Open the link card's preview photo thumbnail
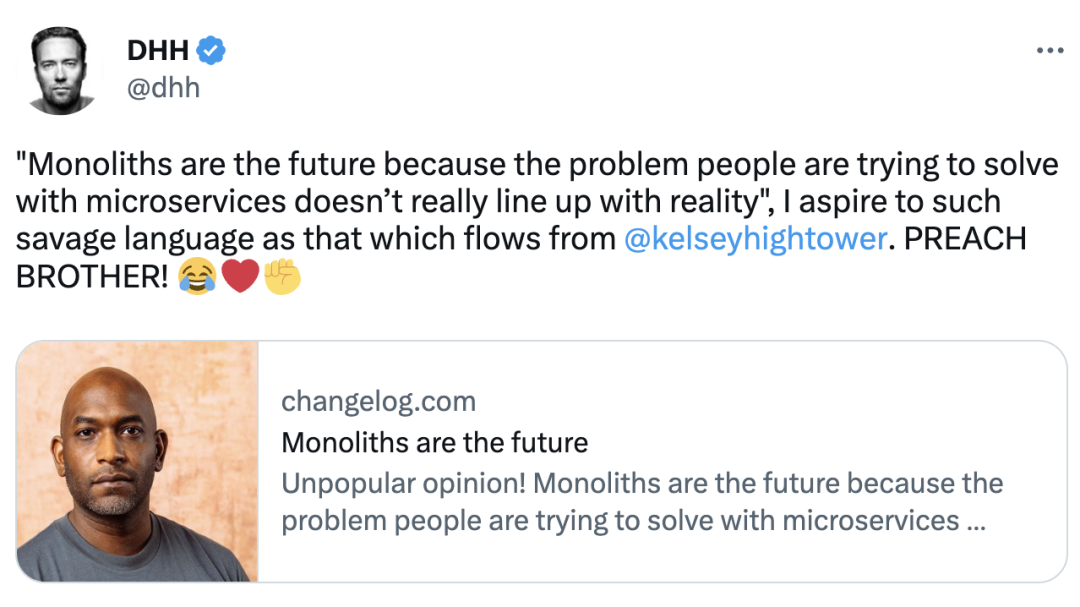The image size is (1080, 607). (138, 461)
